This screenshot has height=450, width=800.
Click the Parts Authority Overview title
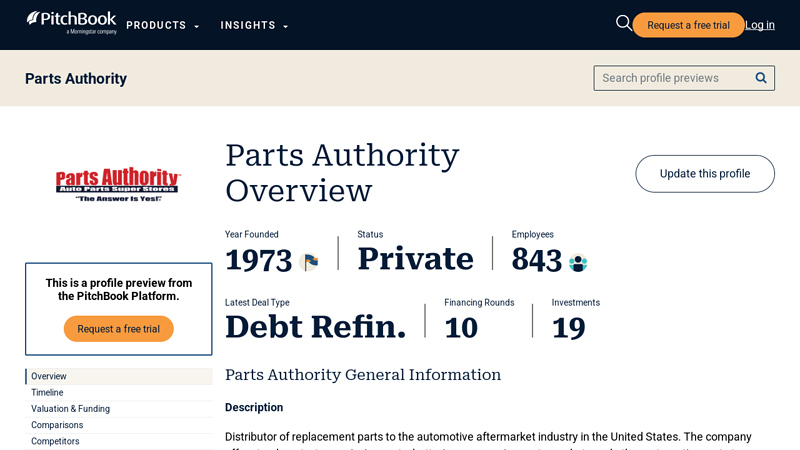(x=342, y=172)
